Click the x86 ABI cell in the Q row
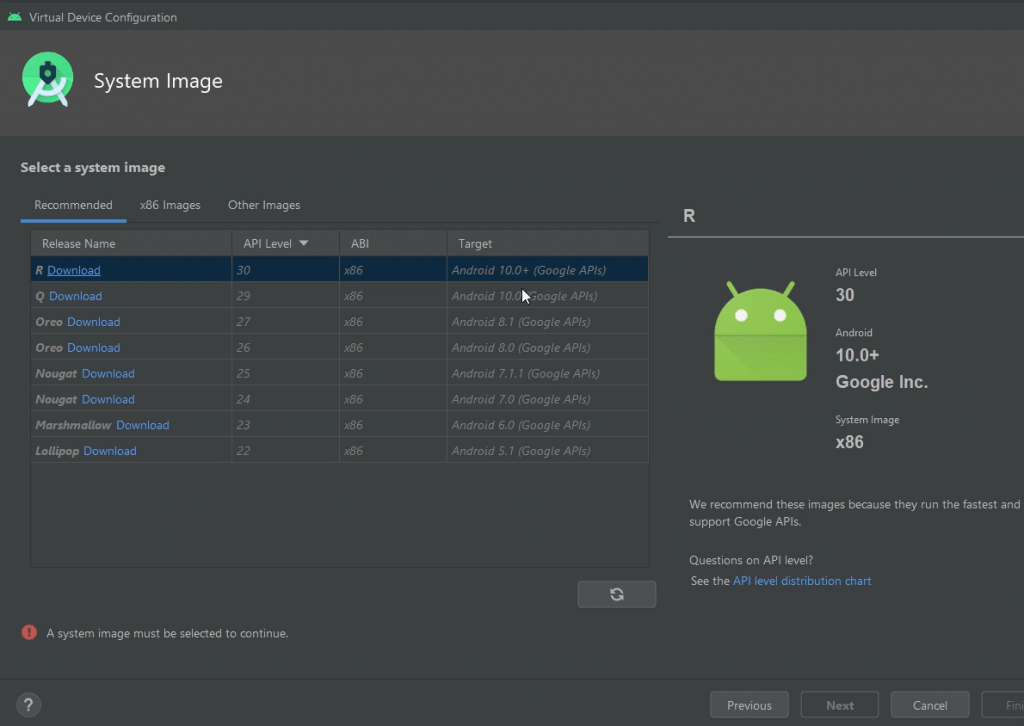This screenshot has width=1024, height=726. coord(393,296)
